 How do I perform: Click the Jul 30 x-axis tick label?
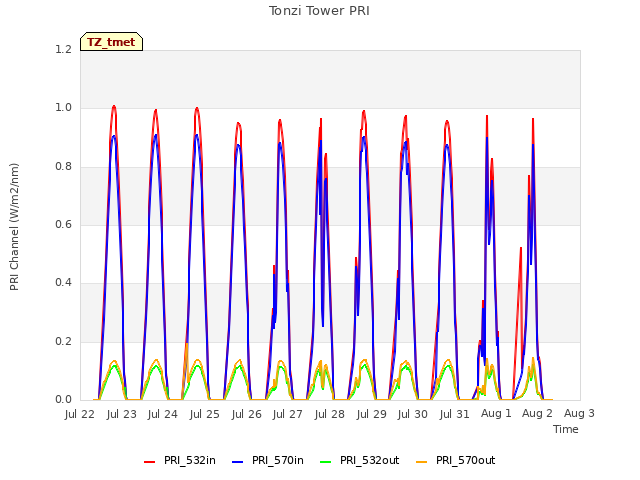pos(413,414)
